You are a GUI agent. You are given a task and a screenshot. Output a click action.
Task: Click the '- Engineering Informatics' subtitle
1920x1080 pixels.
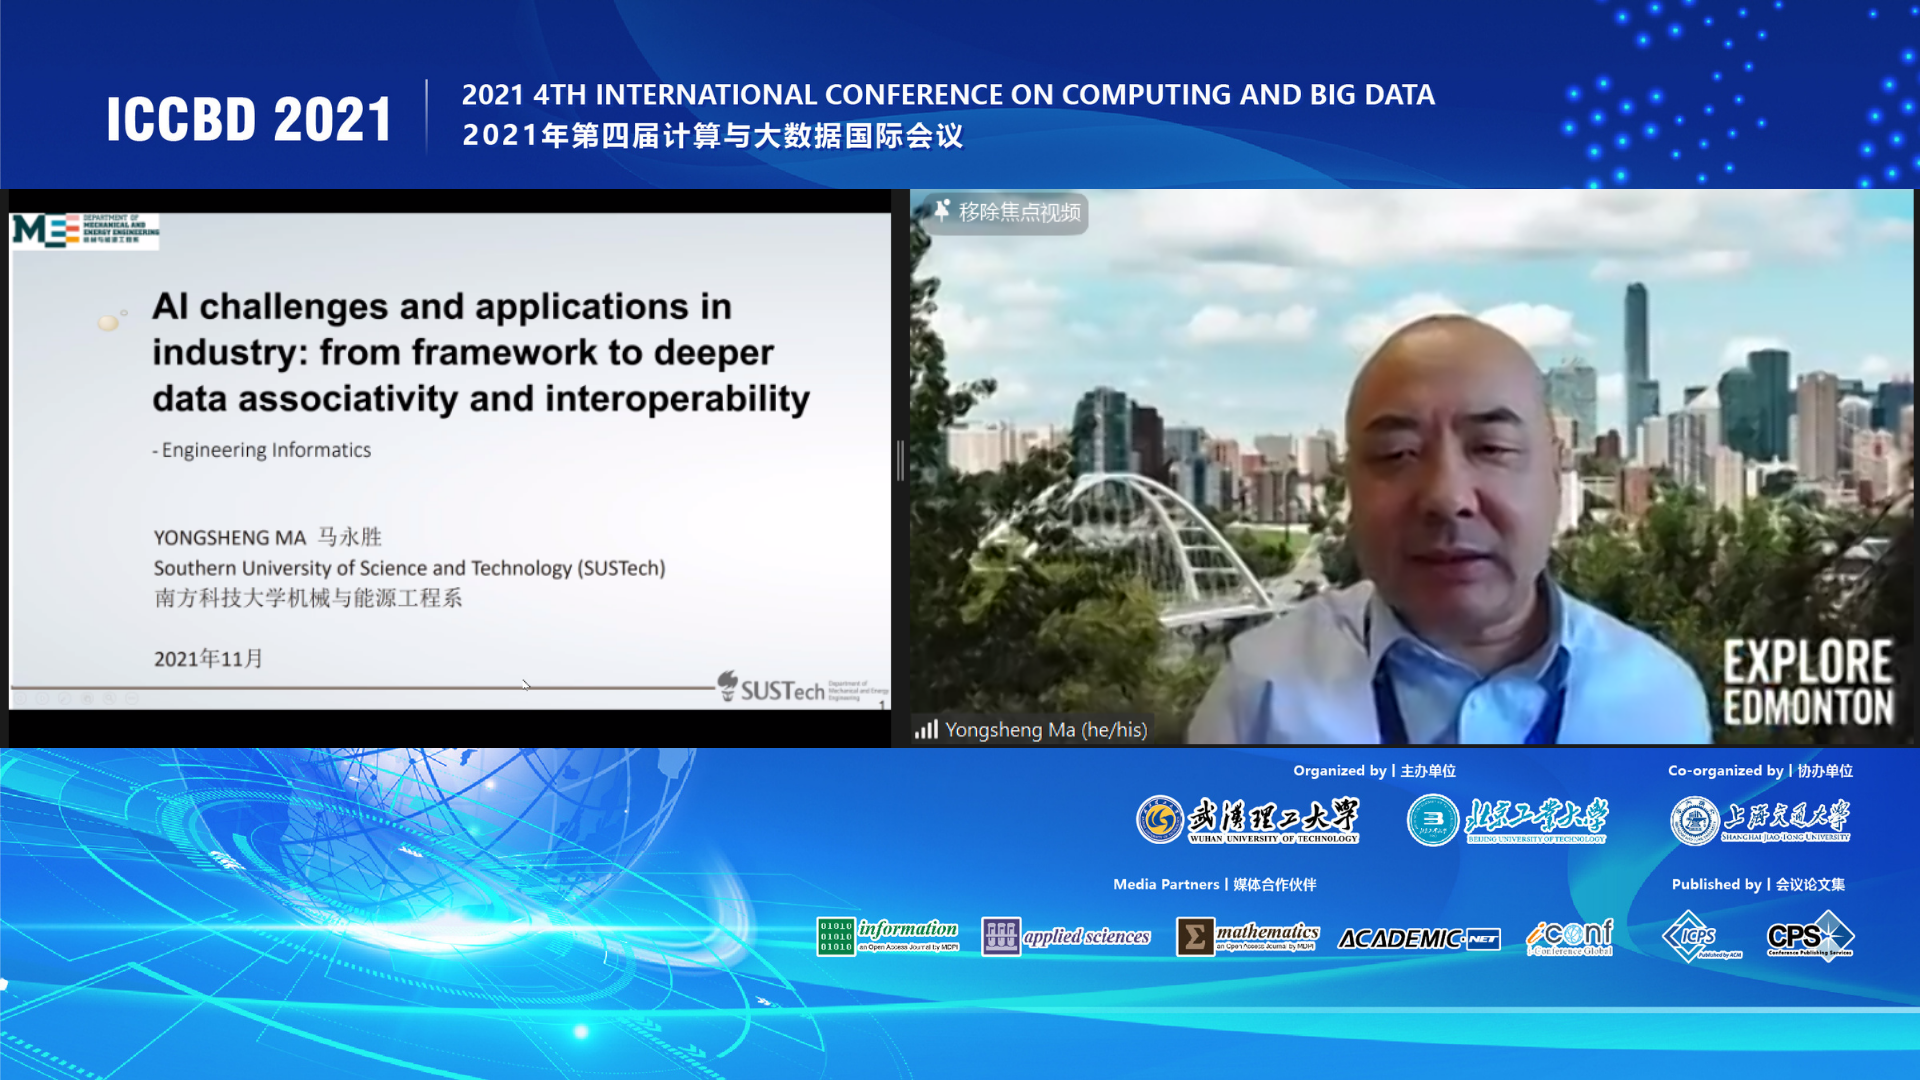[x=262, y=450]
